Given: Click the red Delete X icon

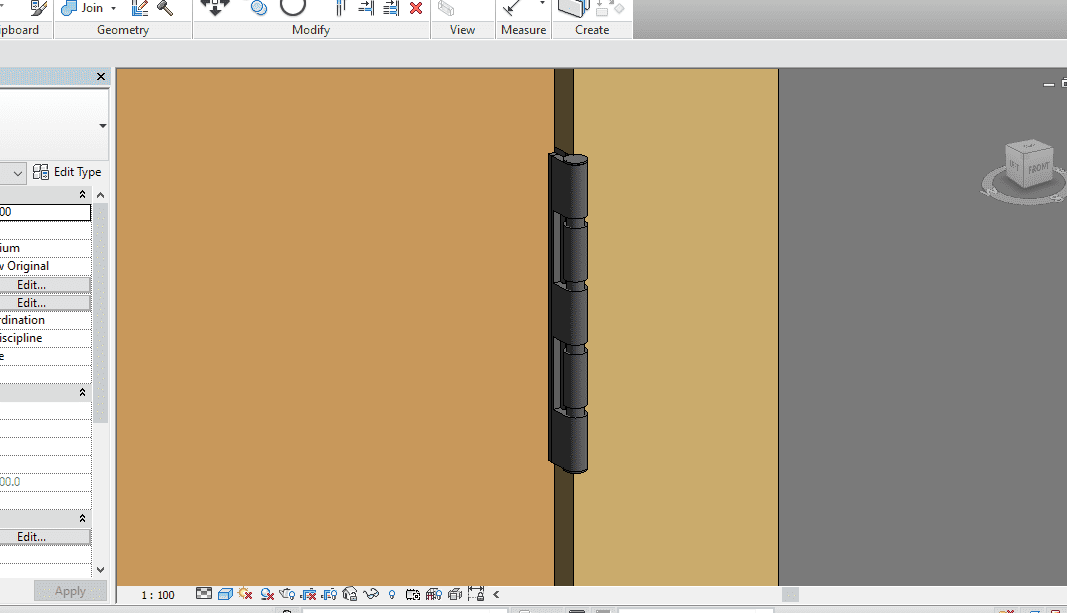Looking at the screenshot, I should (416, 8).
